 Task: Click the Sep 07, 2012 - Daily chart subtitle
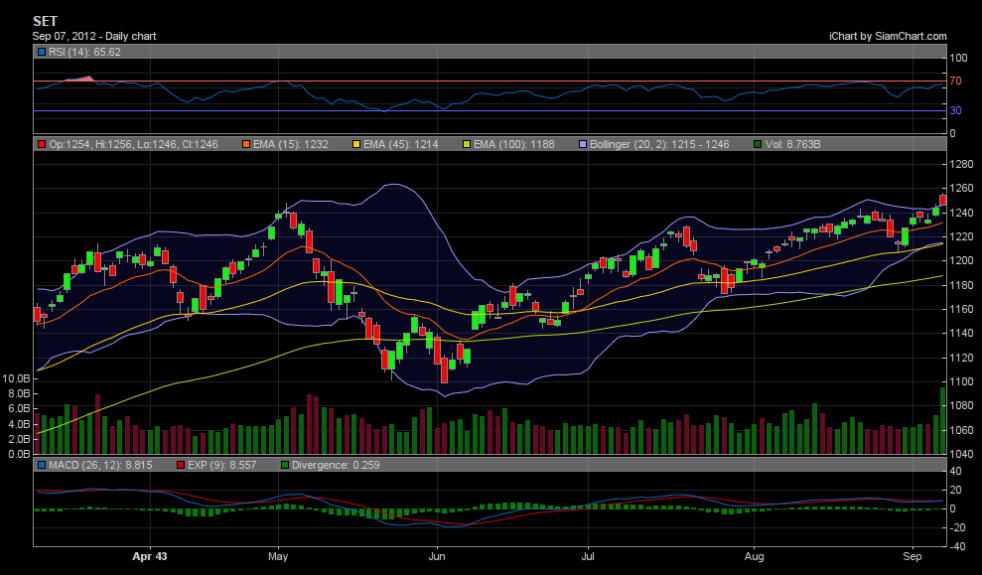[x=94, y=36]
